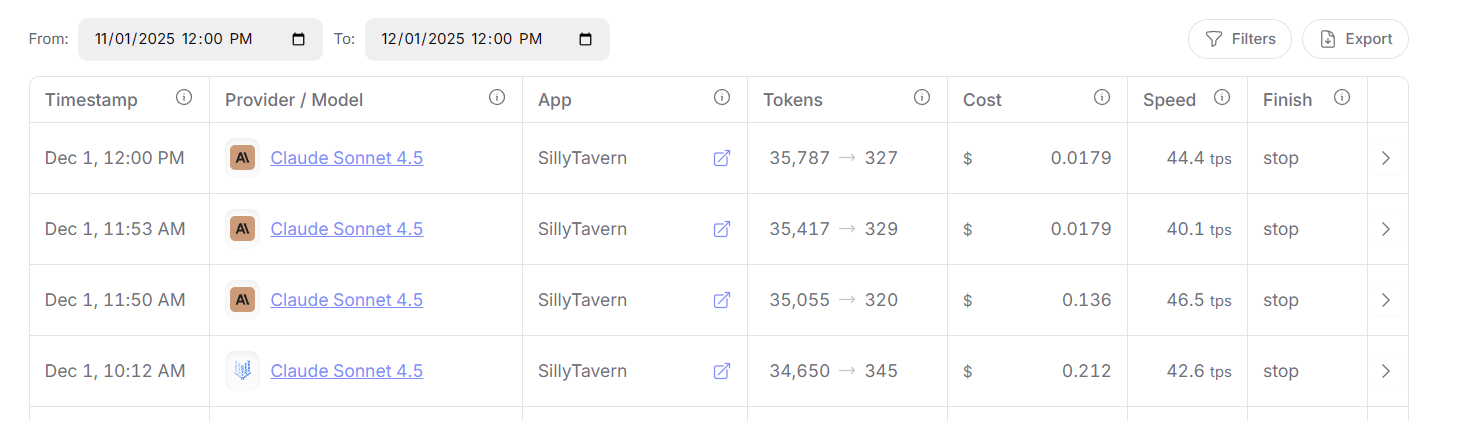Open the Filters panel
Image resolution: width=1462 pixels, height=421 pixels.
coord(1240,39)
